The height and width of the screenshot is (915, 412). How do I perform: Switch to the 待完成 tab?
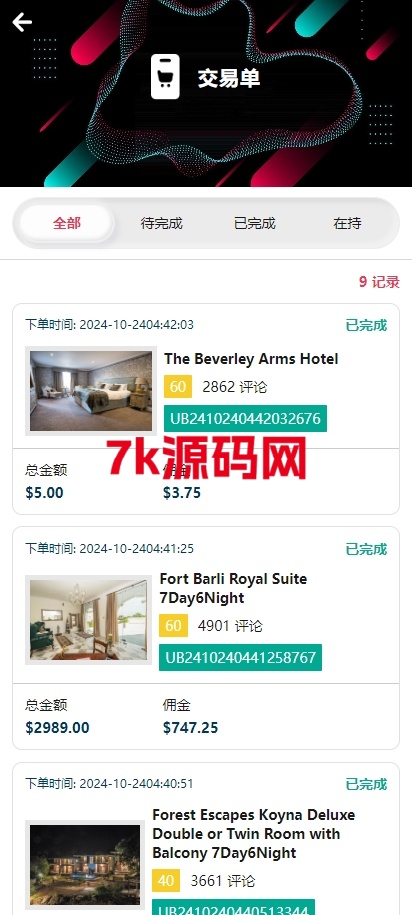pos(162,223)
